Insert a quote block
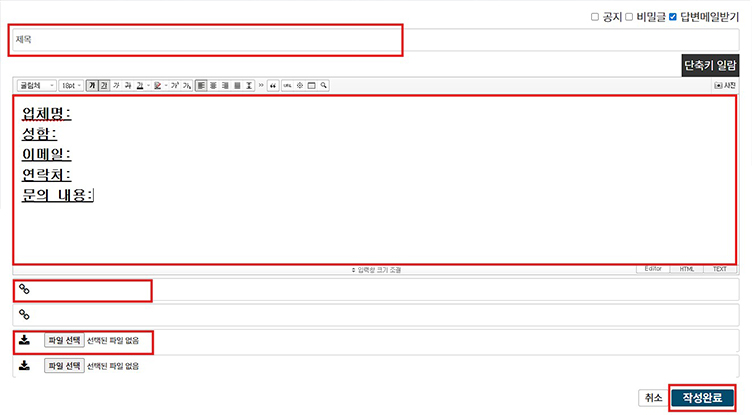Image resolution: width=752 pixels, height=415 pixels. click(x=273, y=86)
